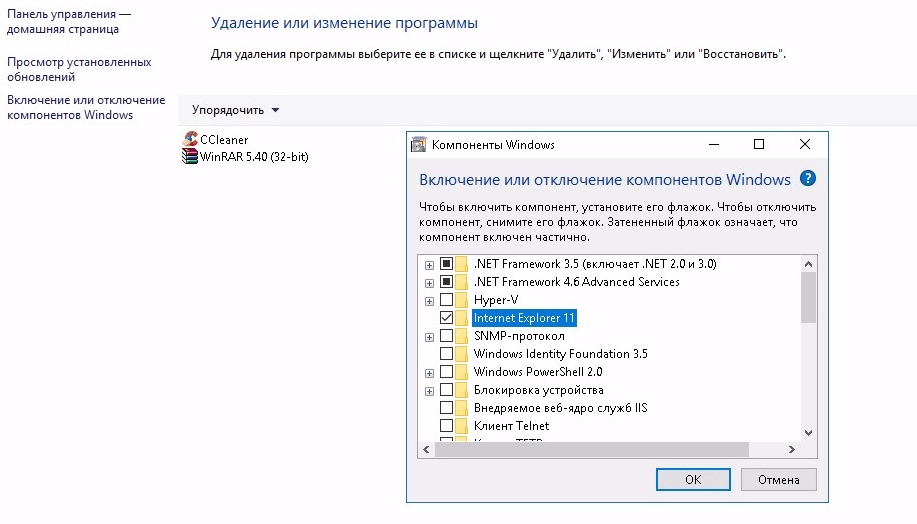Viewport: 917px width, 524px height.
Task: Click the CCleaner program icon
Action: coord(190,139)
